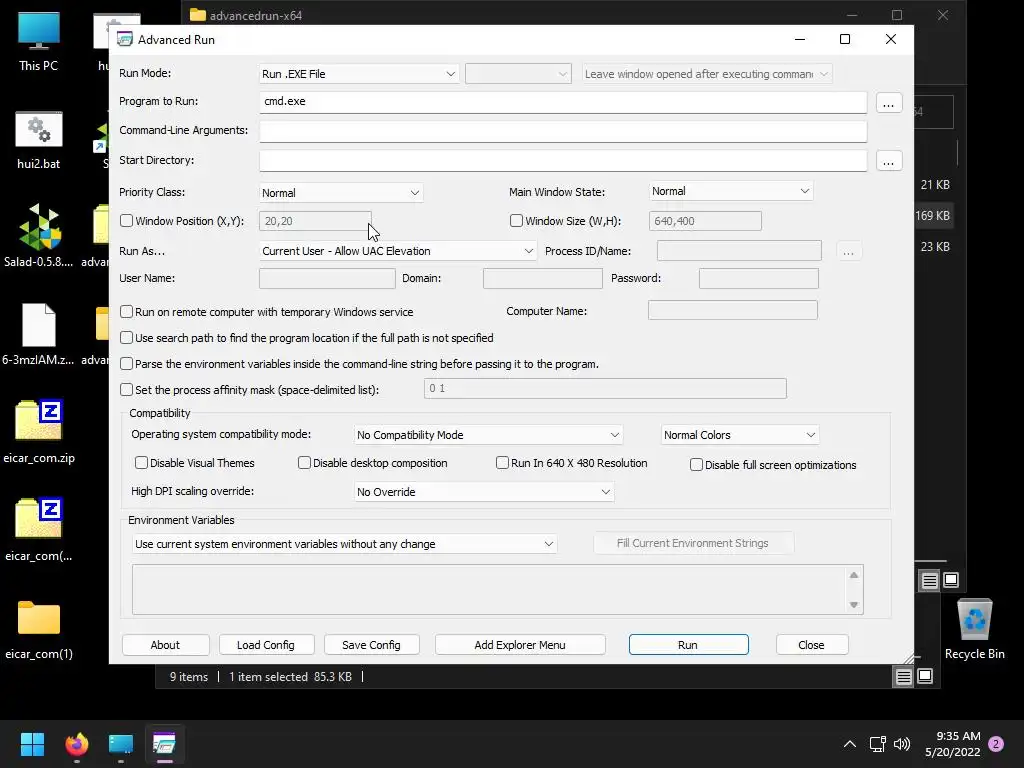Click the Load Config button
1024x768 pixels.
pyautogui.click(x=266, y=645)
